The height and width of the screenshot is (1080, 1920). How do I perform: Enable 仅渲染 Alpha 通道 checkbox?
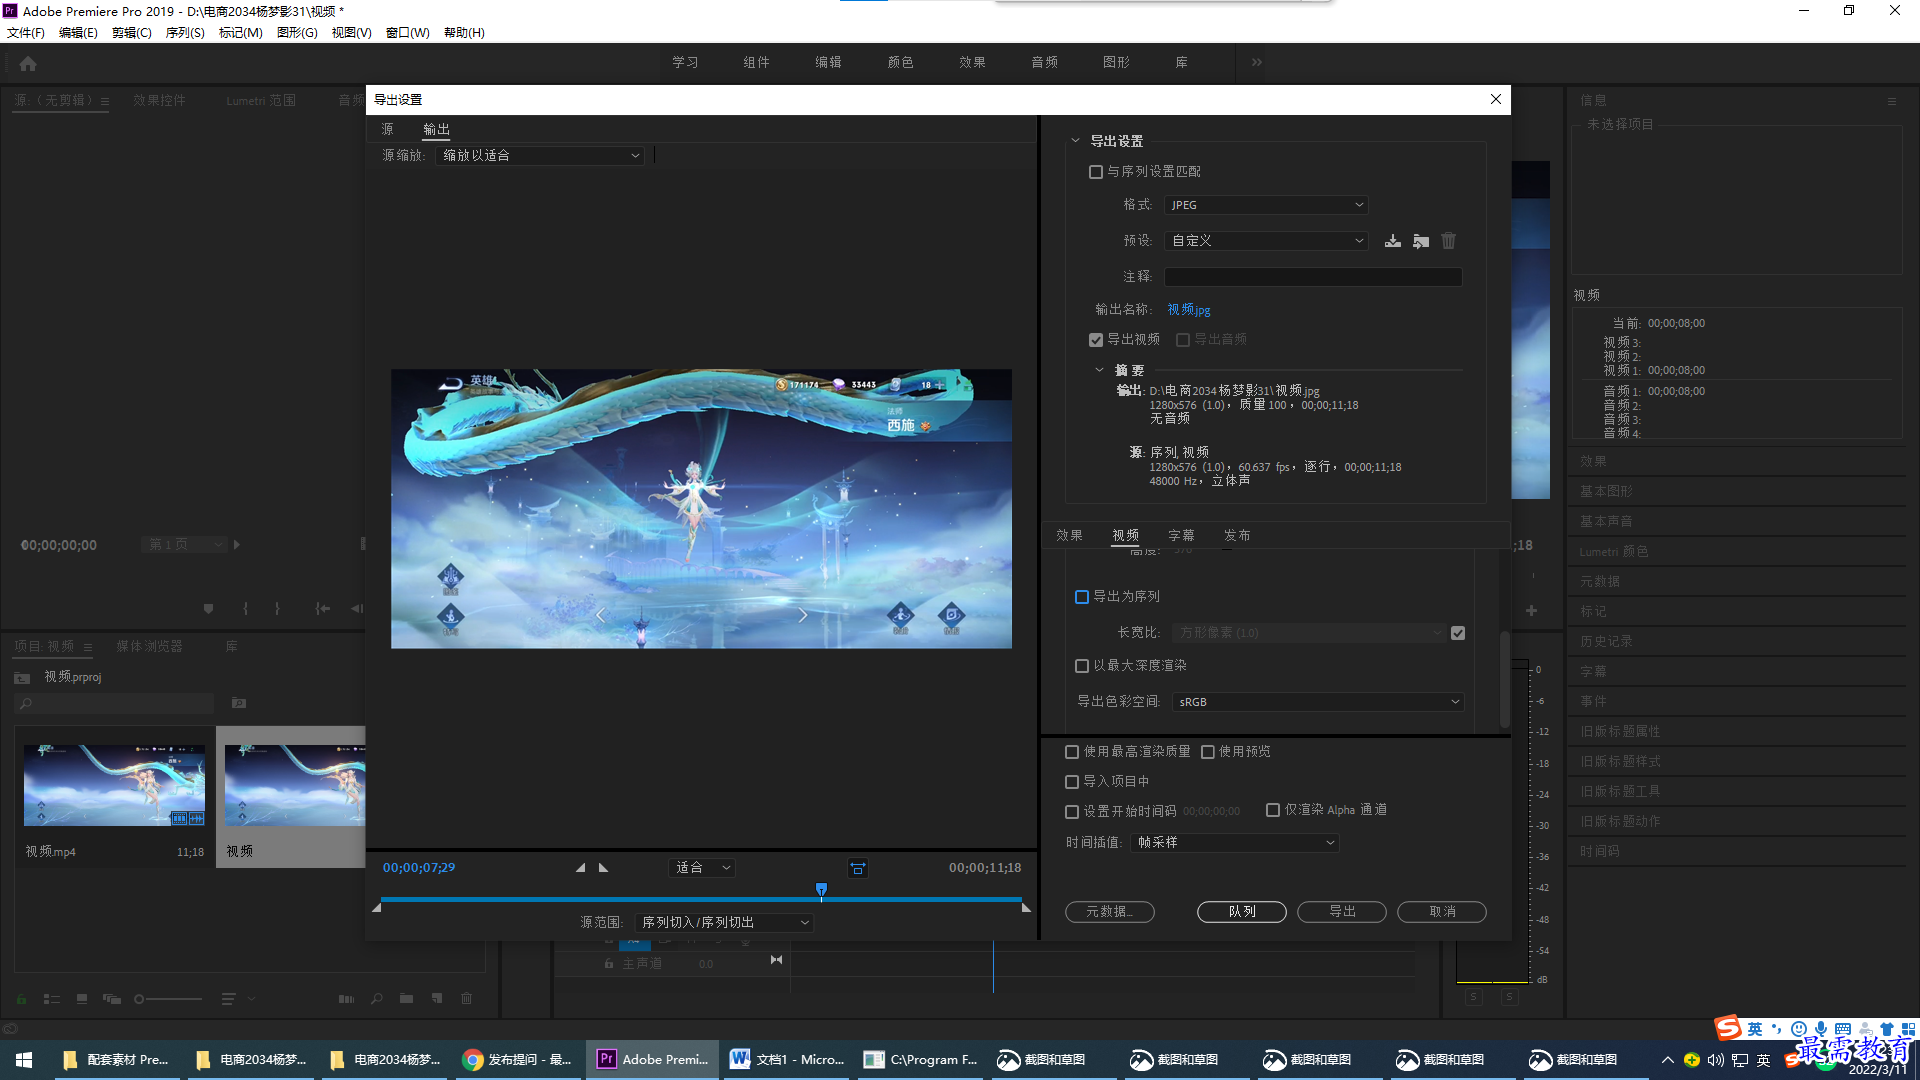1273,810
